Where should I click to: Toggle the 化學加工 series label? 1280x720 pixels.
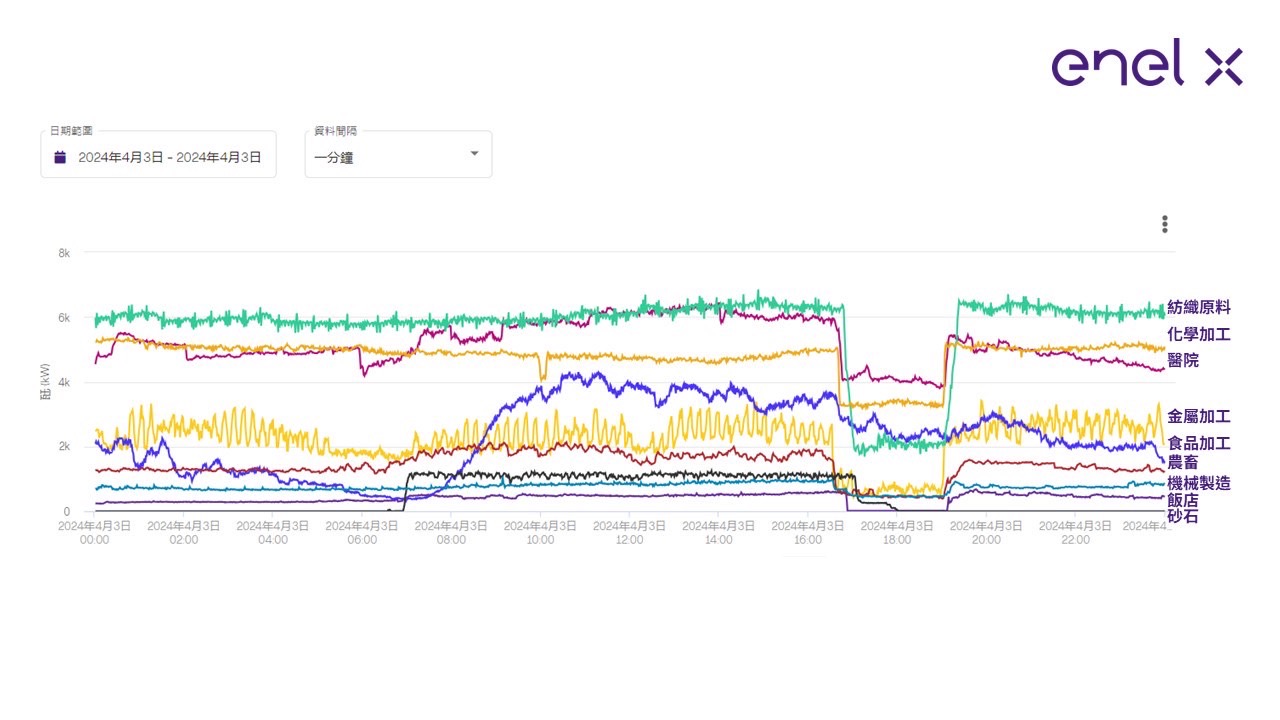1198,334
